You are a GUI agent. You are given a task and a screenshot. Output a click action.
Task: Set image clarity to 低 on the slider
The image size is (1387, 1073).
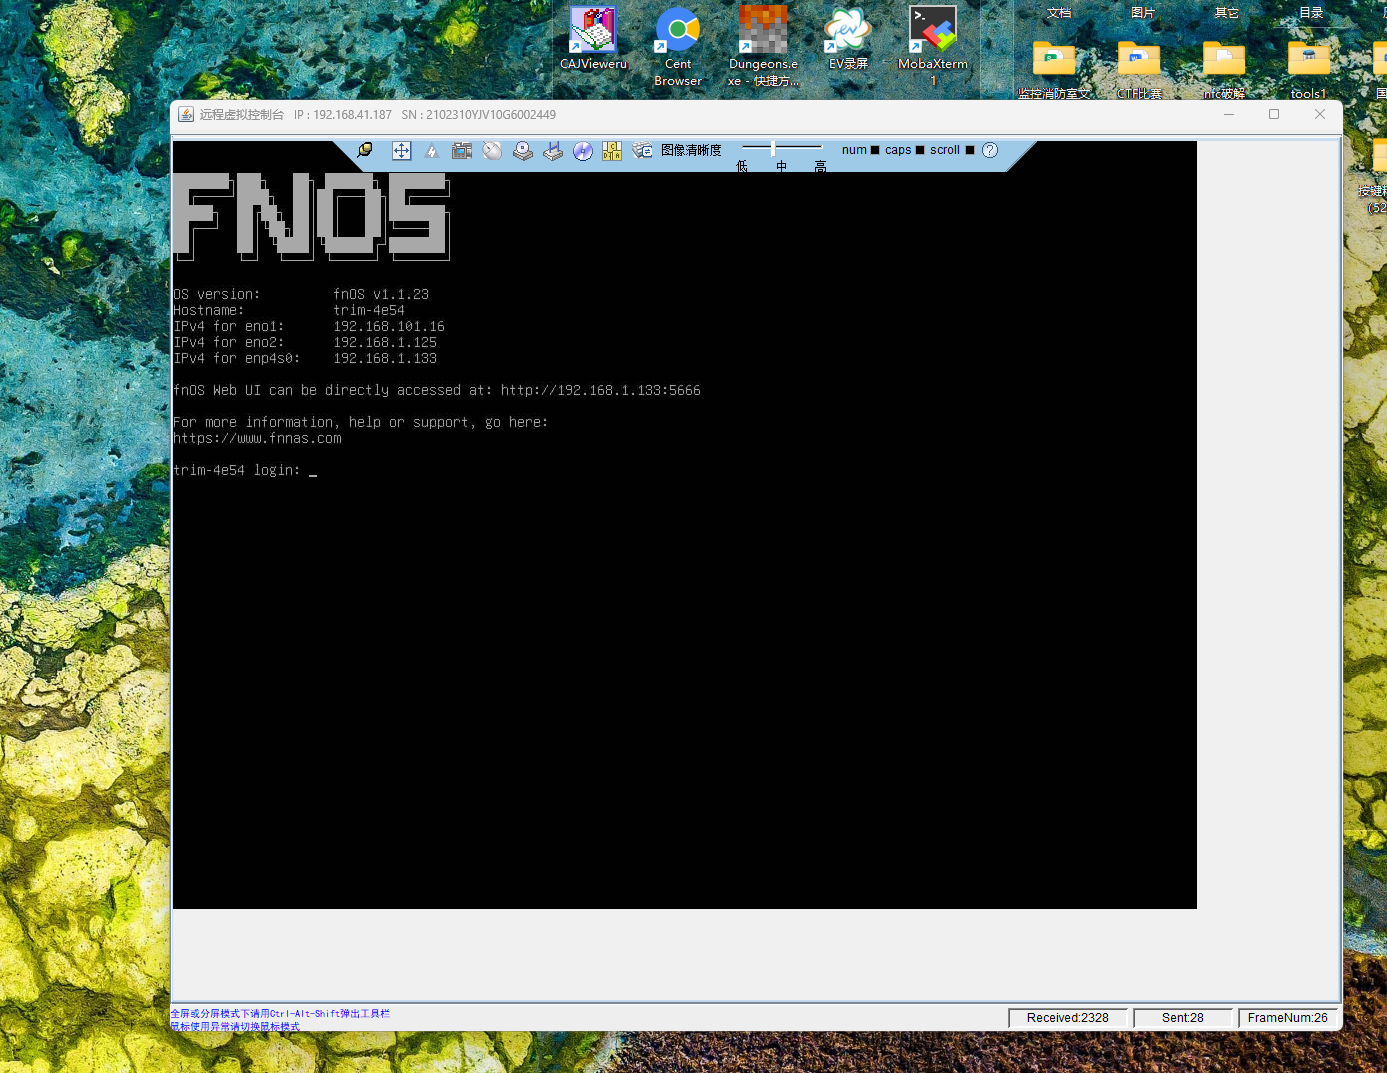pos(742,166)
